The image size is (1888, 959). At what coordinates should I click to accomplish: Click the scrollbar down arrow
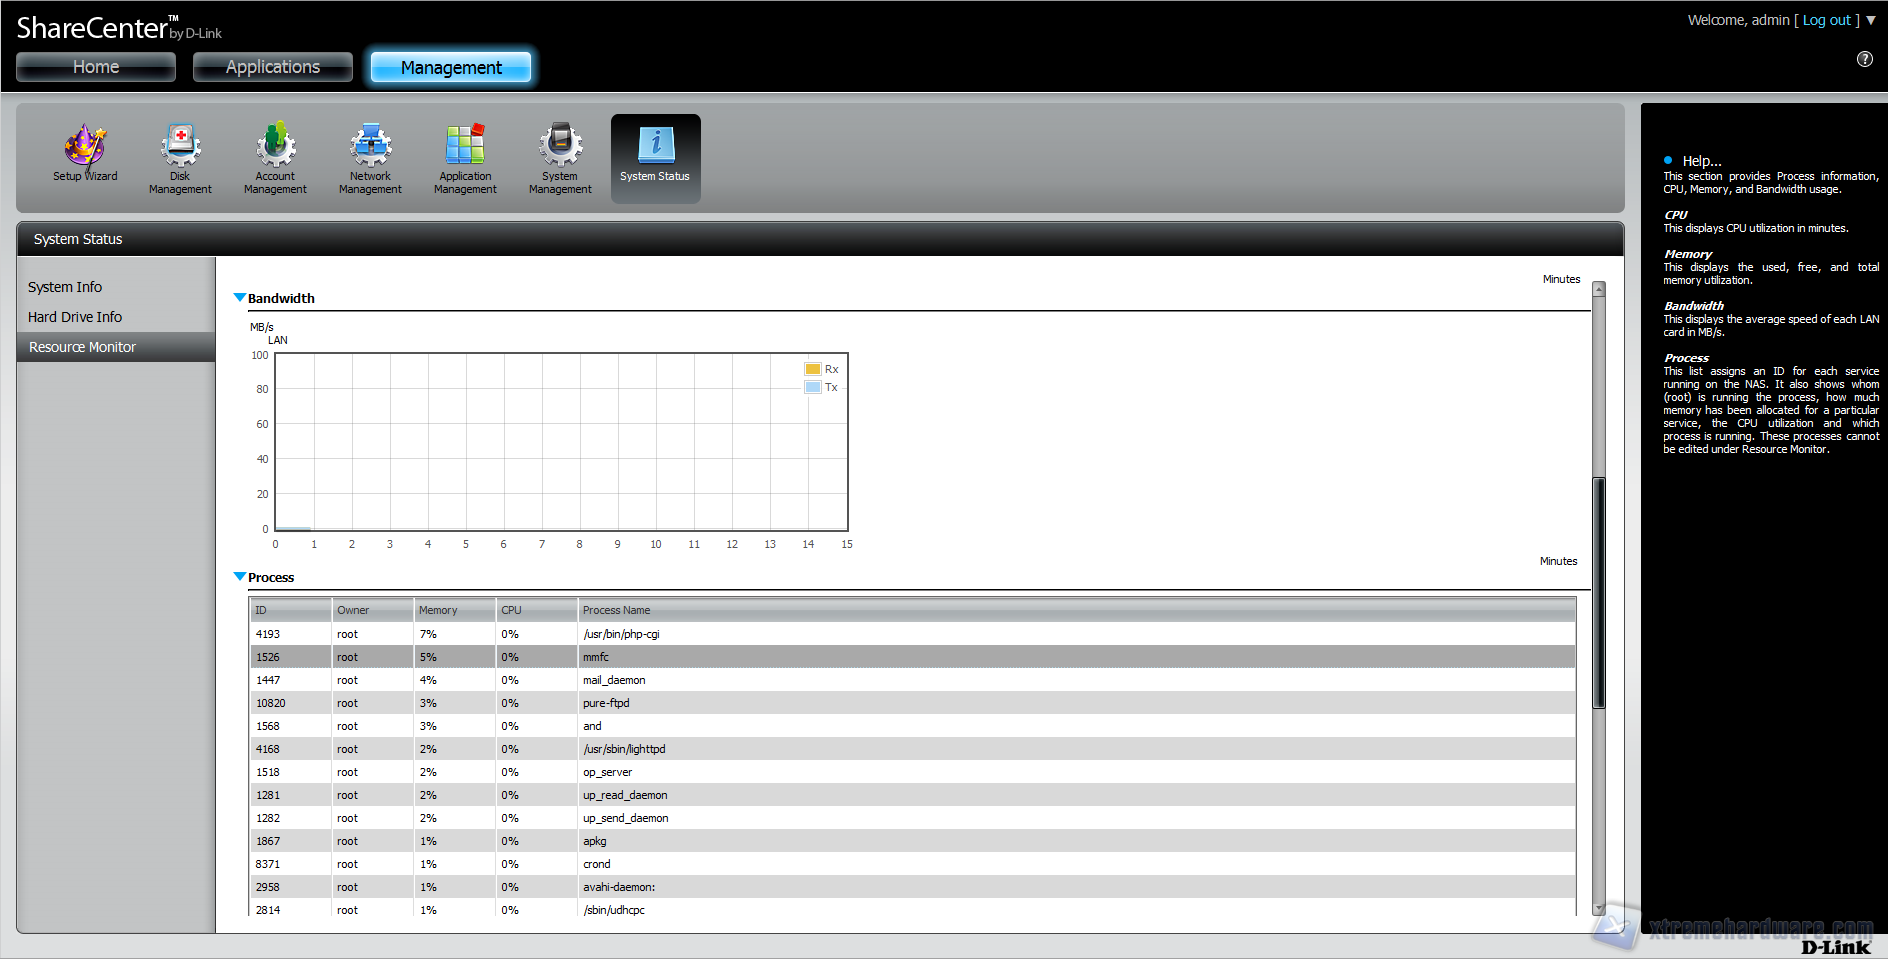(x=1599, y=908)
